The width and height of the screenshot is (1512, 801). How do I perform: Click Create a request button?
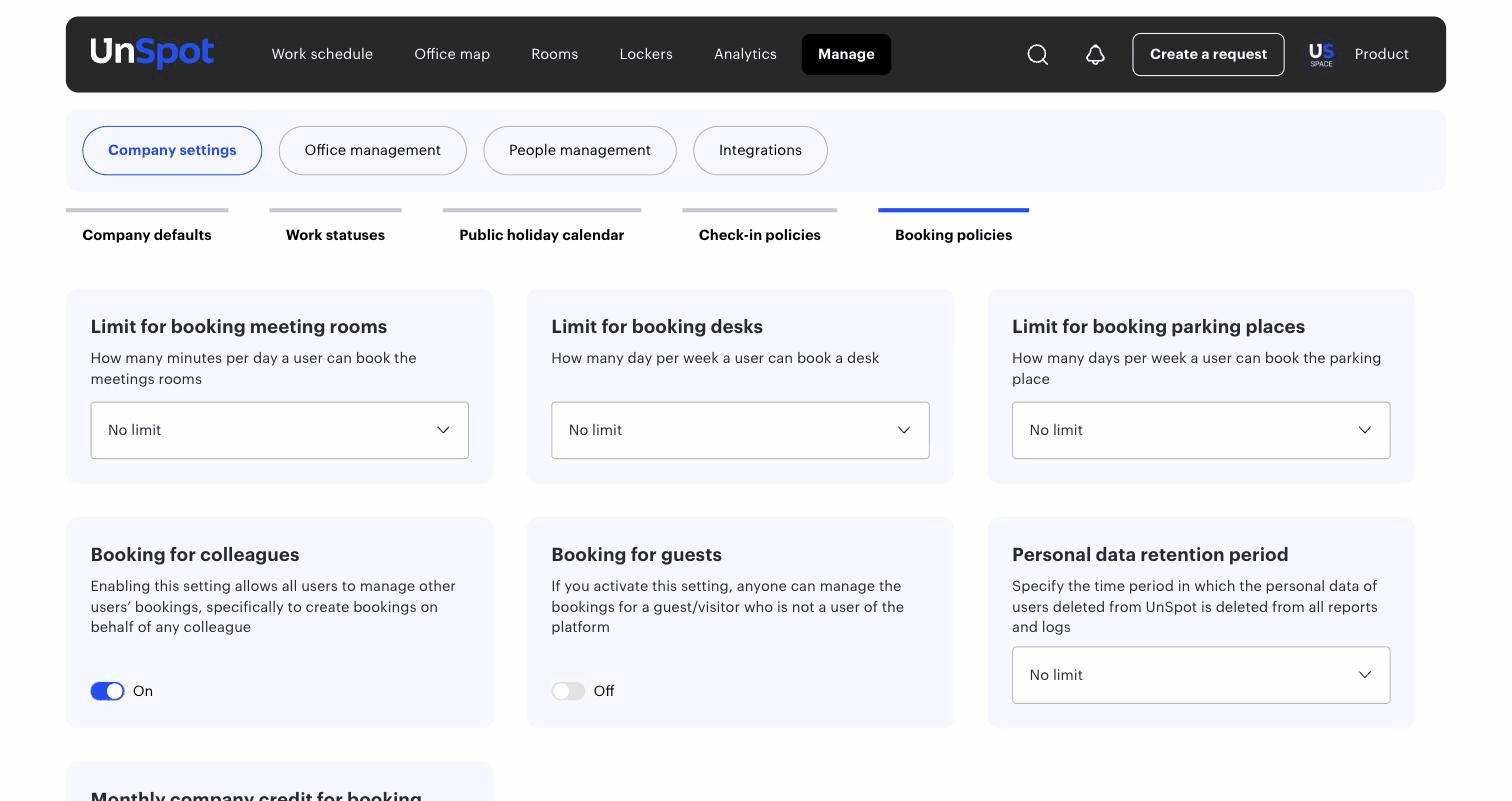1208,54
